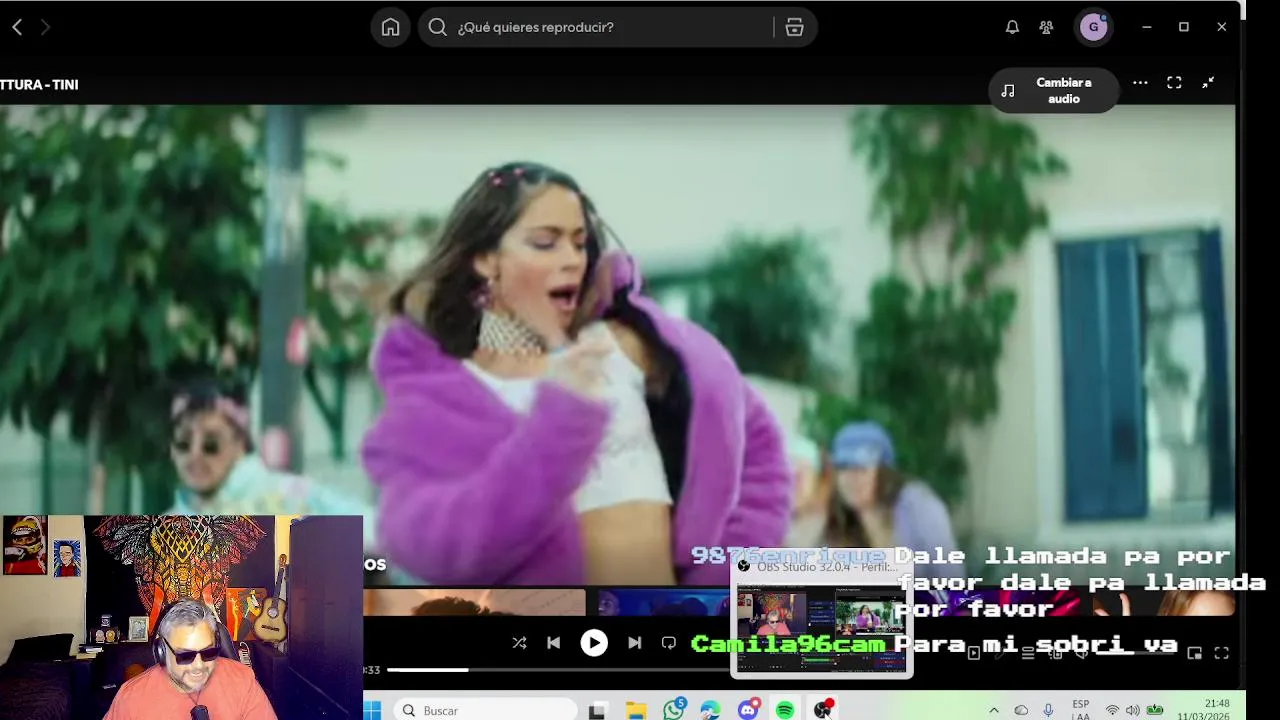The height and width of the screenshot is (720, 1280).
Task: Go forward with the right arrow
Action: [x=45, y=27]
